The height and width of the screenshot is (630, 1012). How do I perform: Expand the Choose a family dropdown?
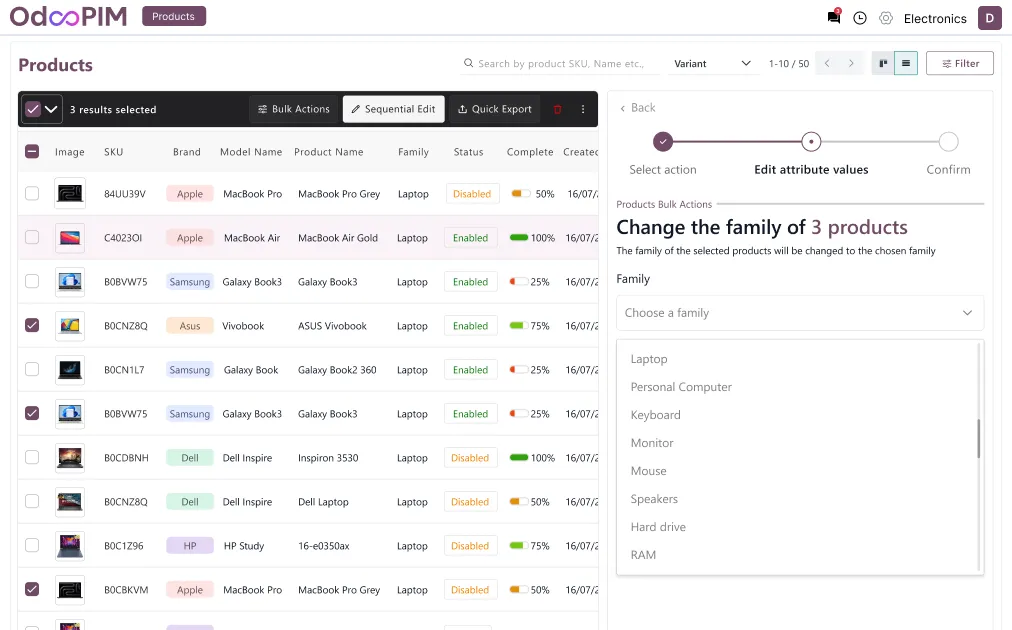click(799, 313)
